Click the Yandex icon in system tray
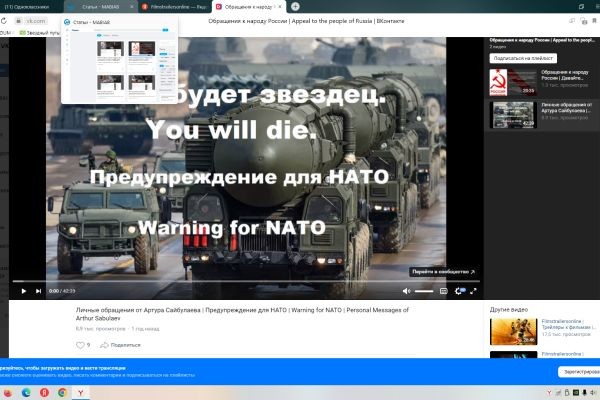The image size is (600, 400). point(549,393)
